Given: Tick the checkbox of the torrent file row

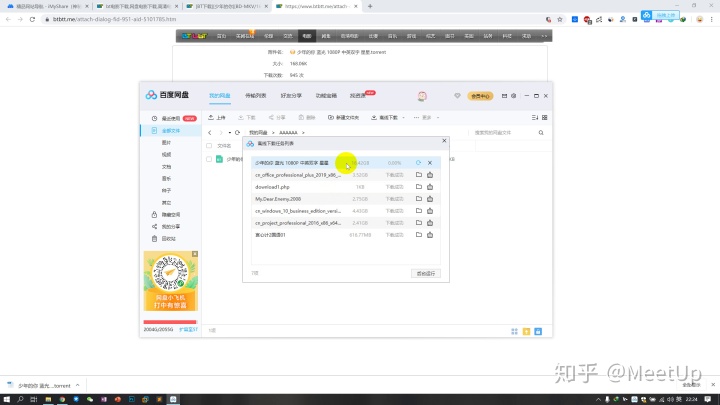Looking at the screenshot, I should click(209, 159).
